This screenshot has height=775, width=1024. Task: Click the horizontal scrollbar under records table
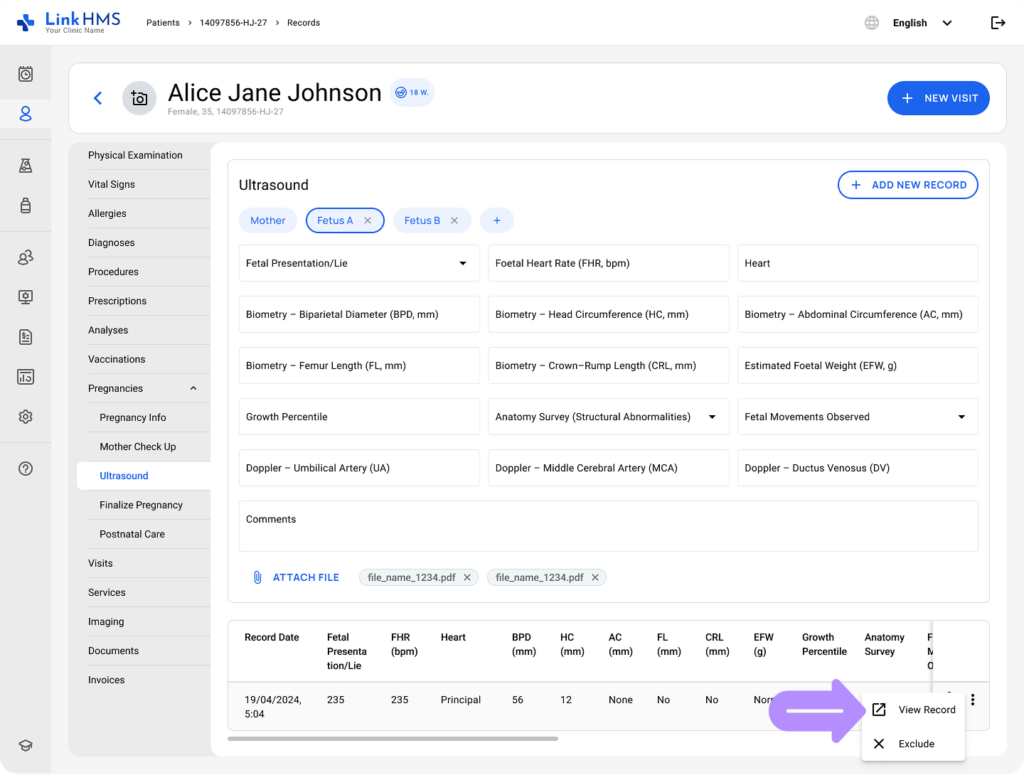(x=392, y=739)
